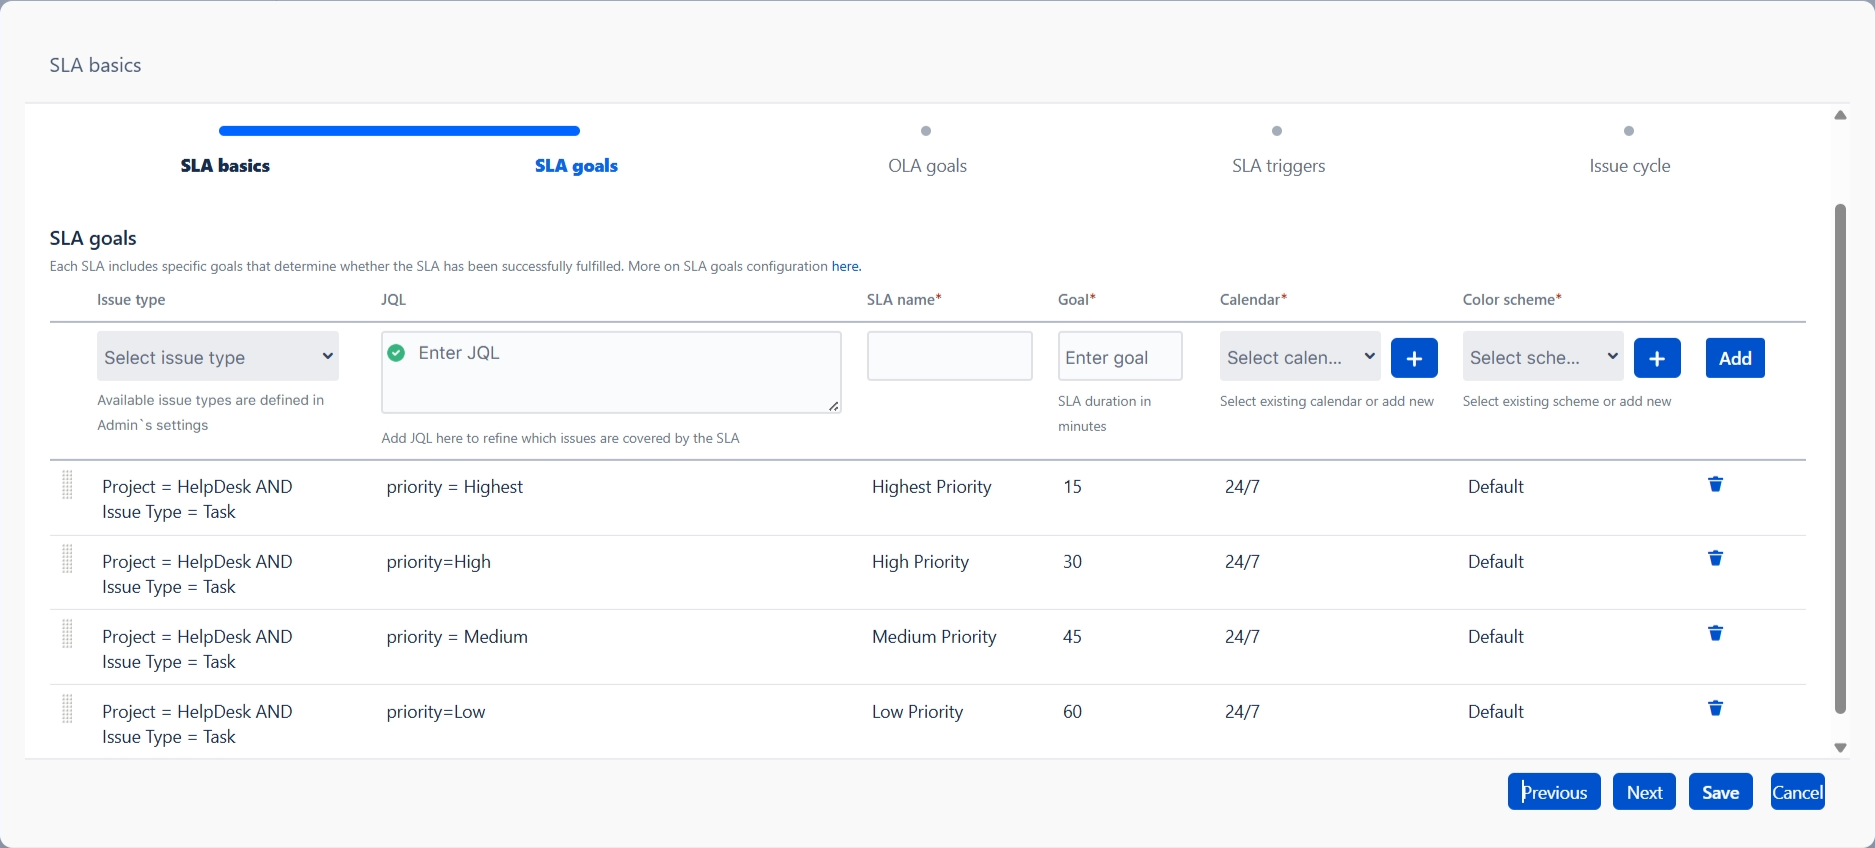Open the Issue cycle step
The height and width of the screenshot is (848, 1875).
(x=1629, y=166)
